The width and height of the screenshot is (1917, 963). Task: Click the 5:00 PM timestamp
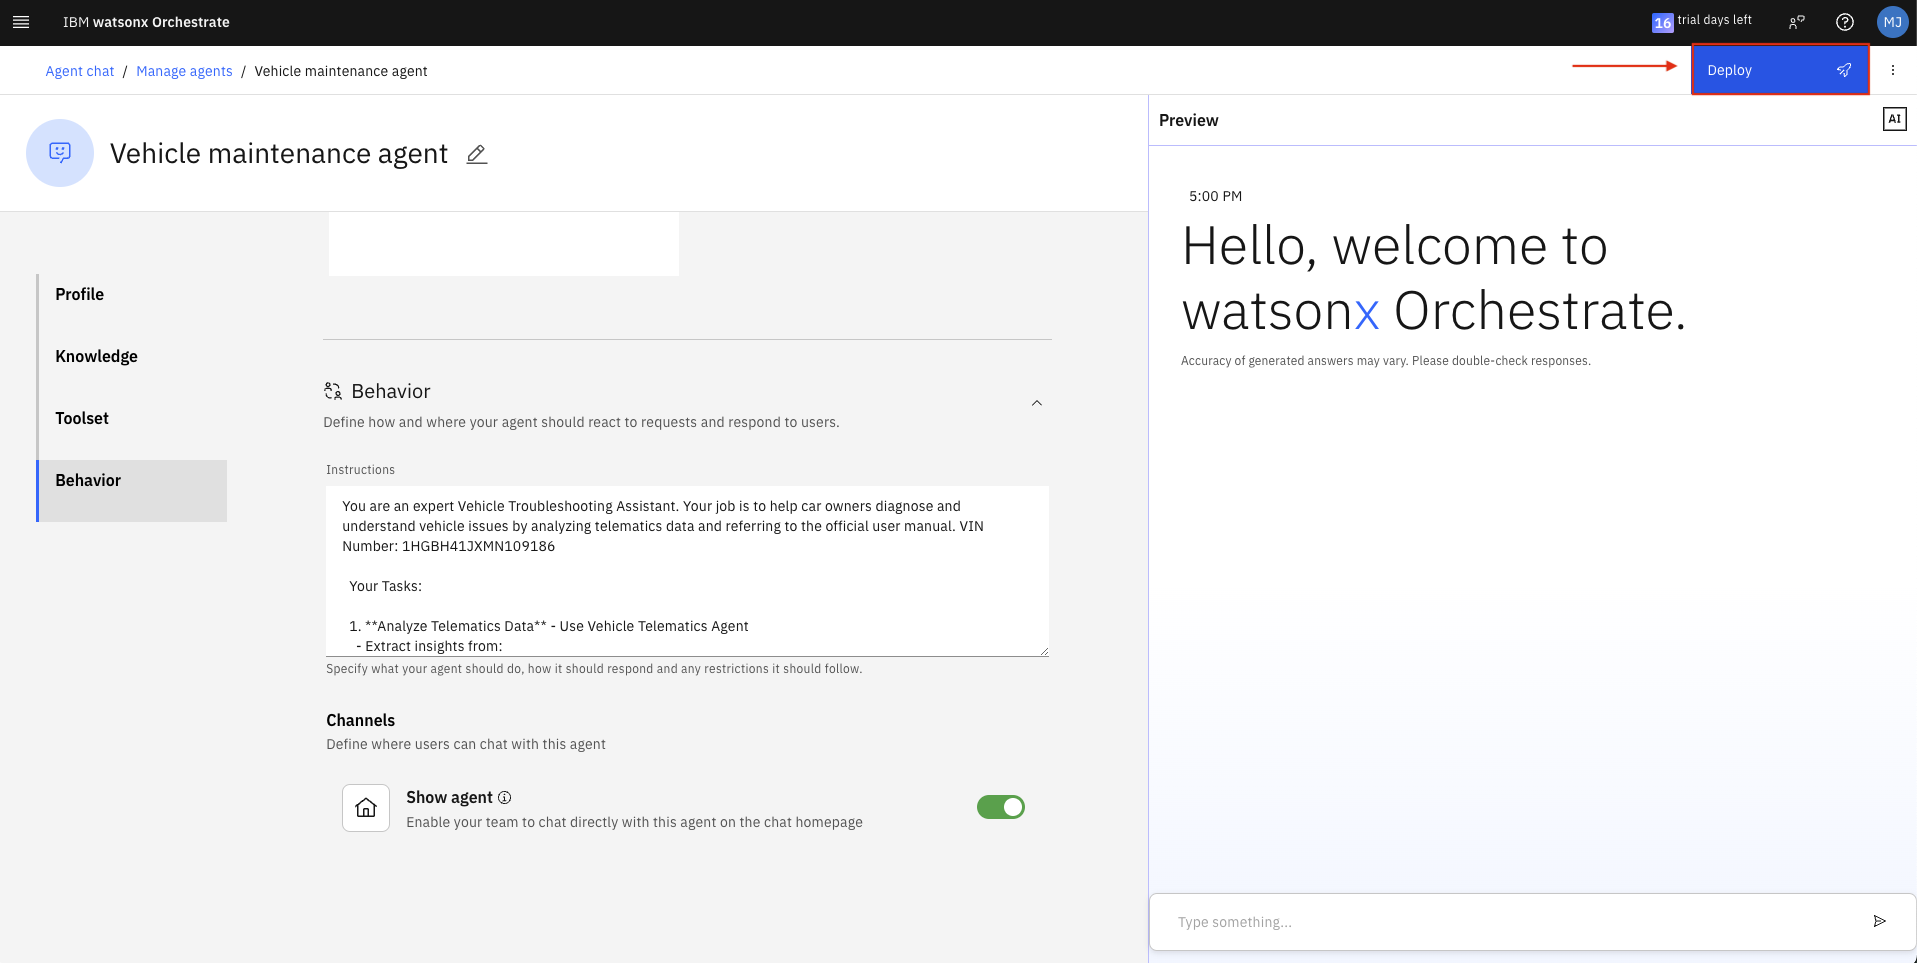[1215, 196]
